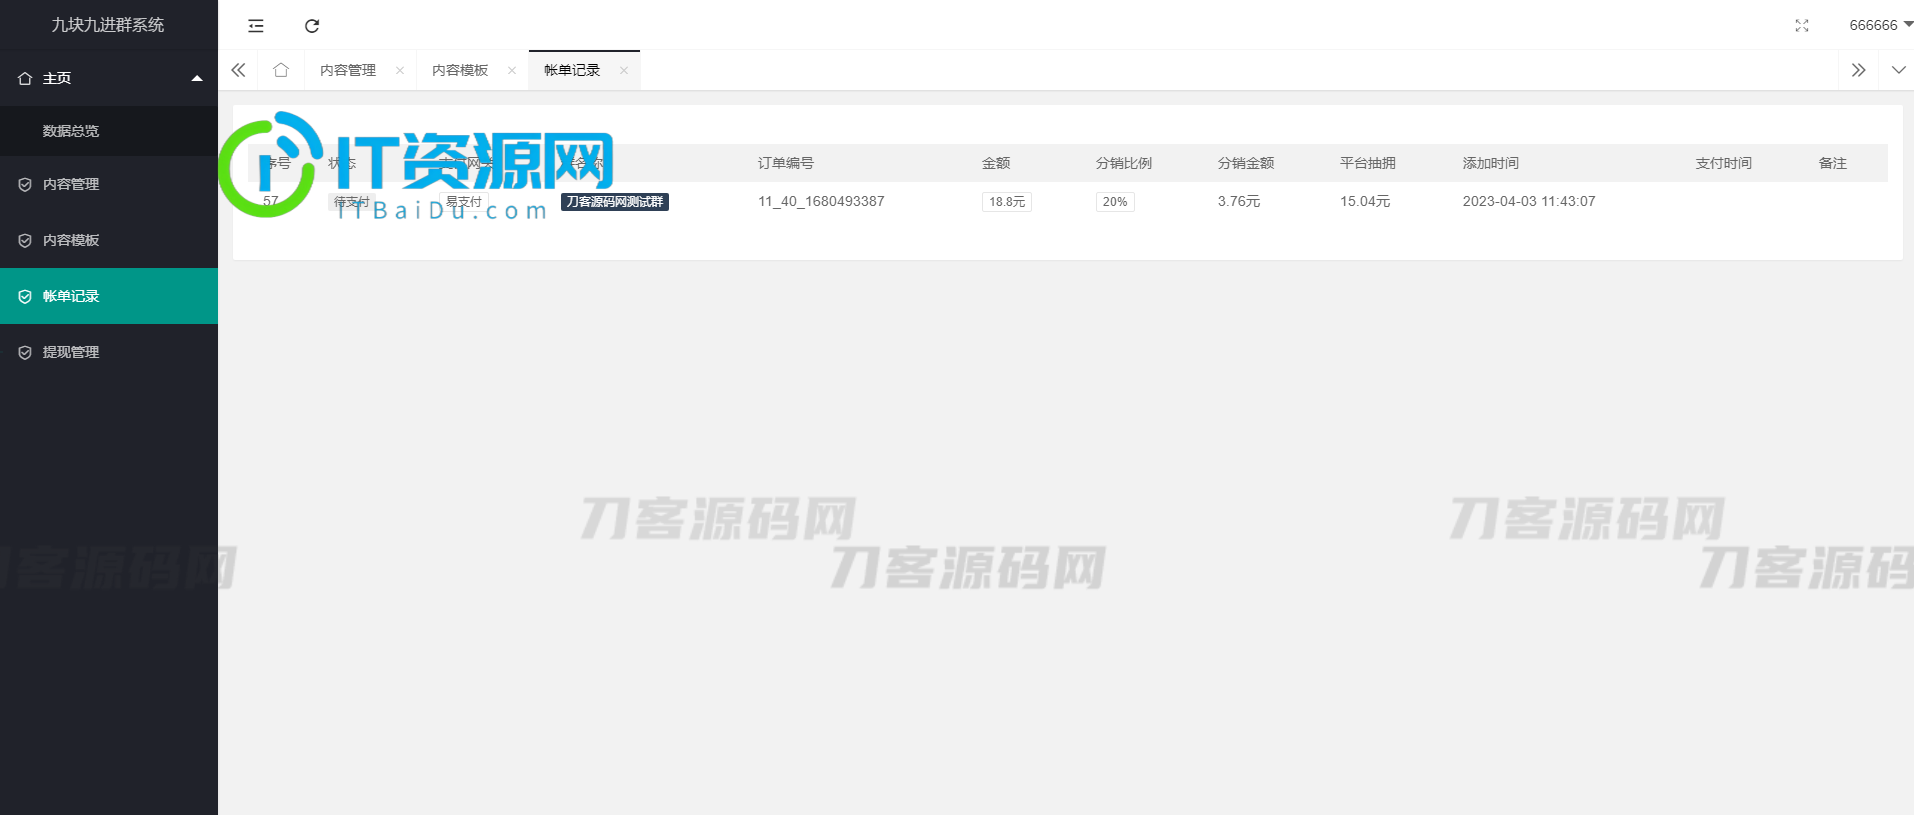This screenshot has height=815, width=1914.
Task: Select 帐单记录 in the sidebar
Action: pos(109,296)
